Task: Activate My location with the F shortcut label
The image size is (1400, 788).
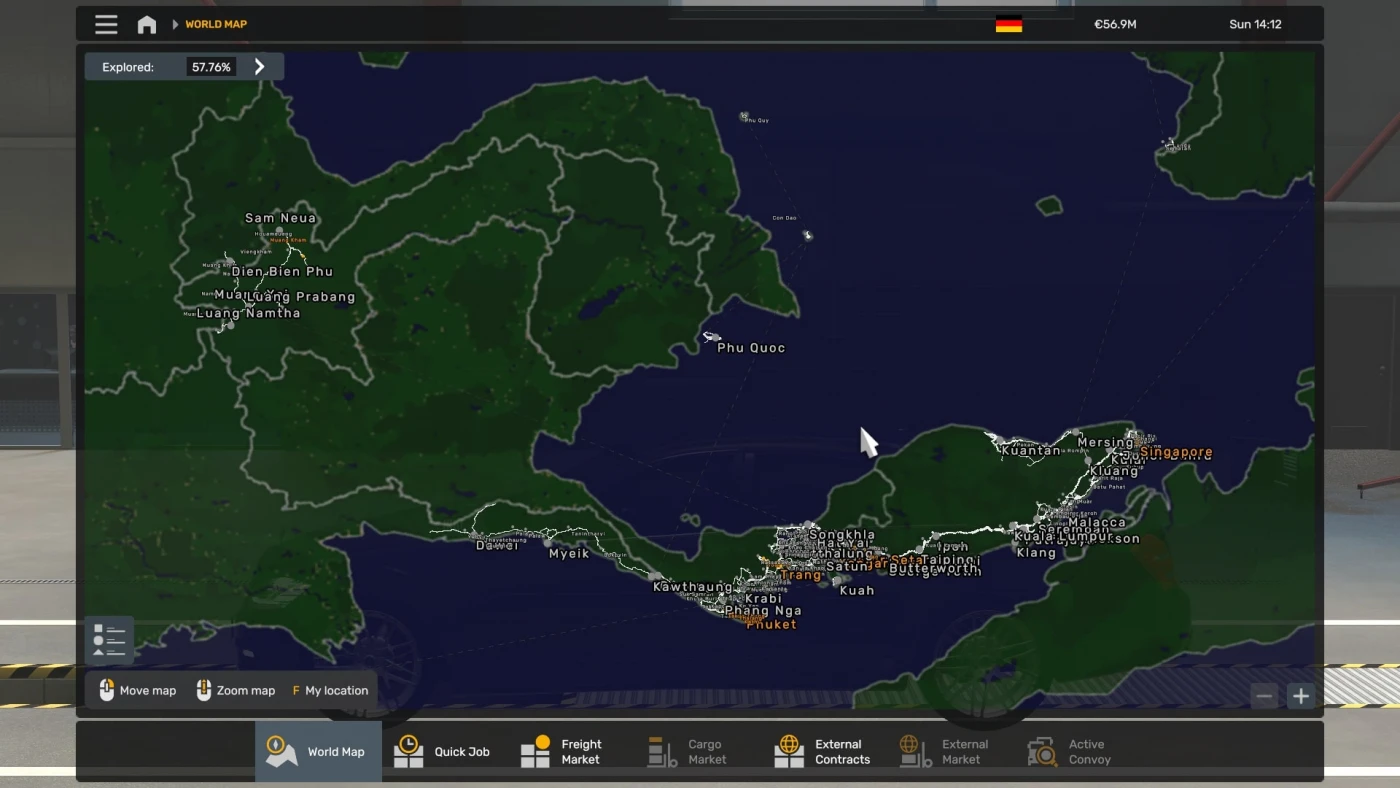Action: tap(295, 690)
